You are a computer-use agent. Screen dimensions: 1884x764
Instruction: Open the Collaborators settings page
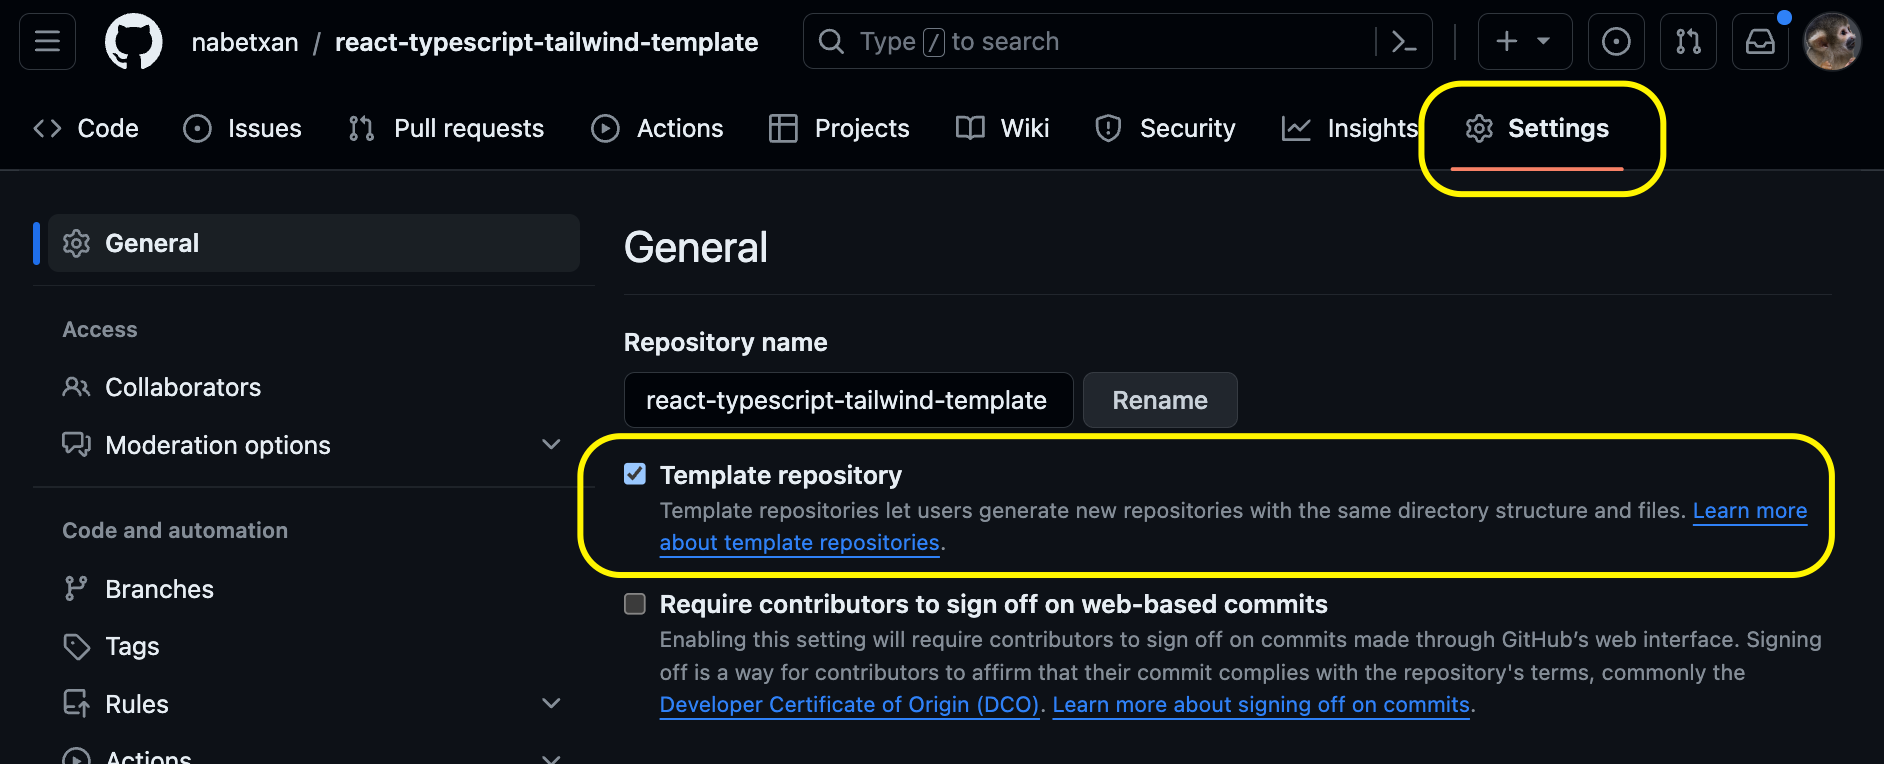(x=183, y=387)
